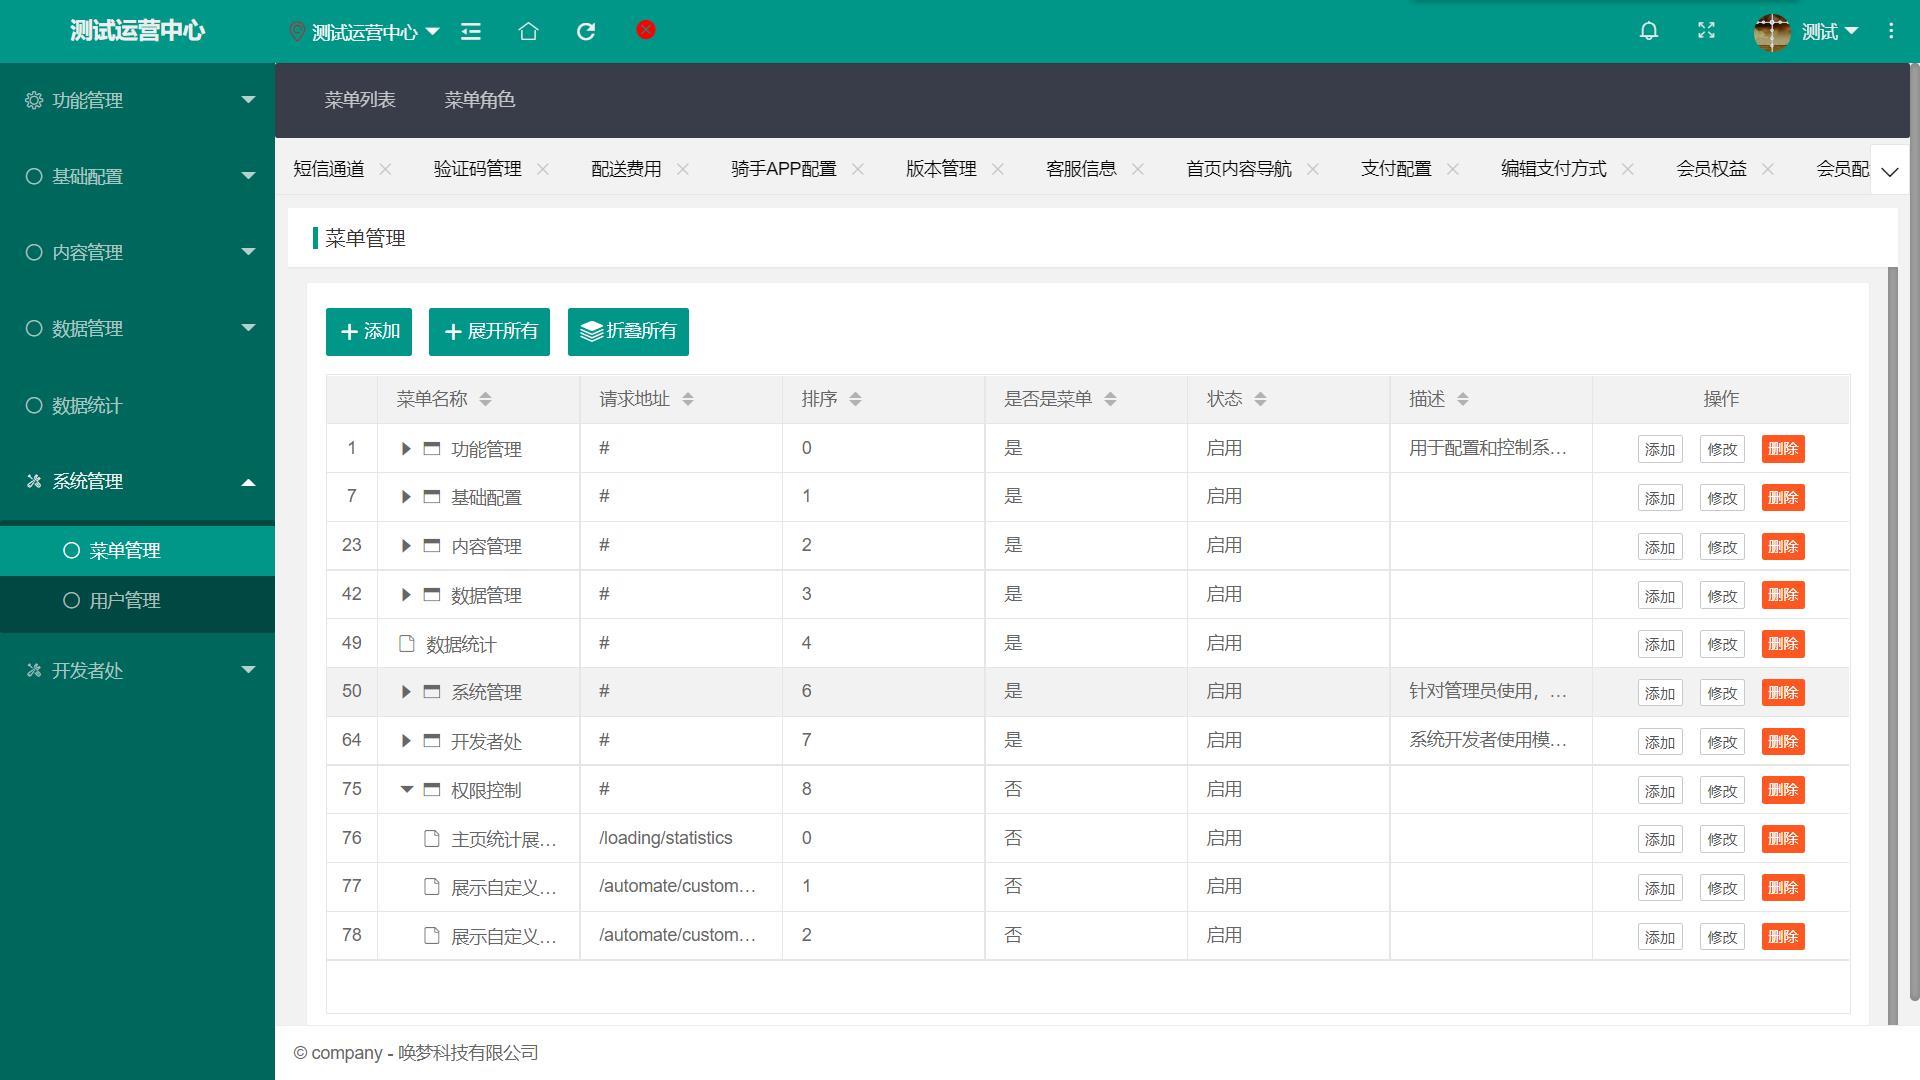Select the 菜单角色 tab
Screen dimensions: 1920x1080
coord(479,100)
